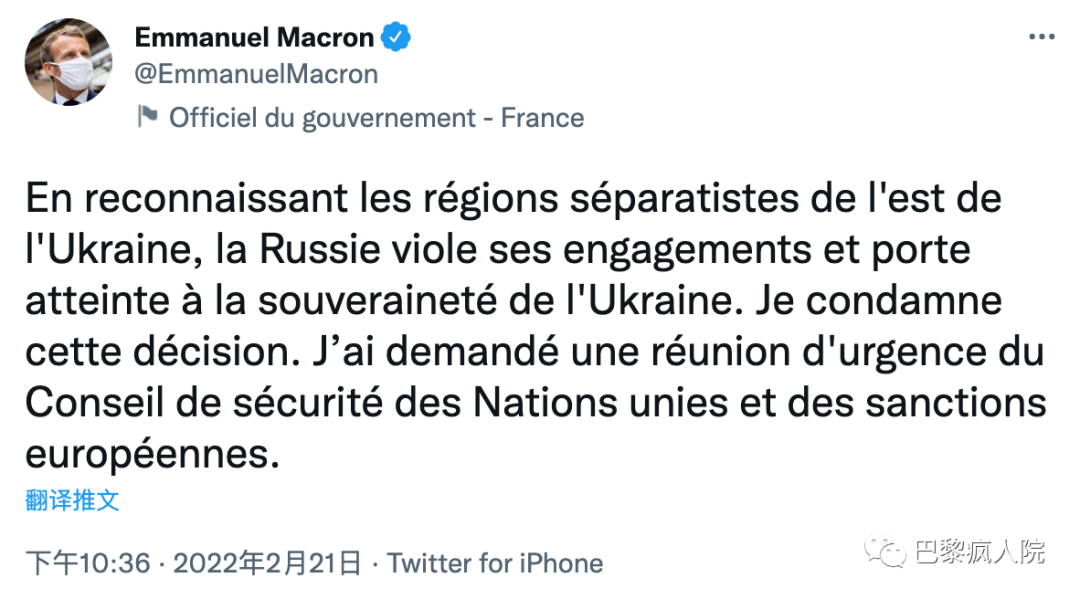Open the 'Twitter for iPhone' source link
The height and width of the screenshot is (599, 1080).
click(x=495, y=563)
